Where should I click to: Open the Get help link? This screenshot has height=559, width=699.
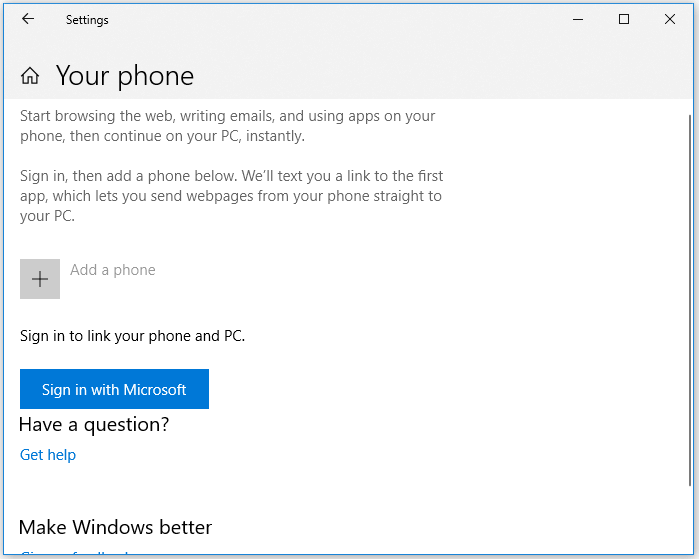click(x=48, y=455)
